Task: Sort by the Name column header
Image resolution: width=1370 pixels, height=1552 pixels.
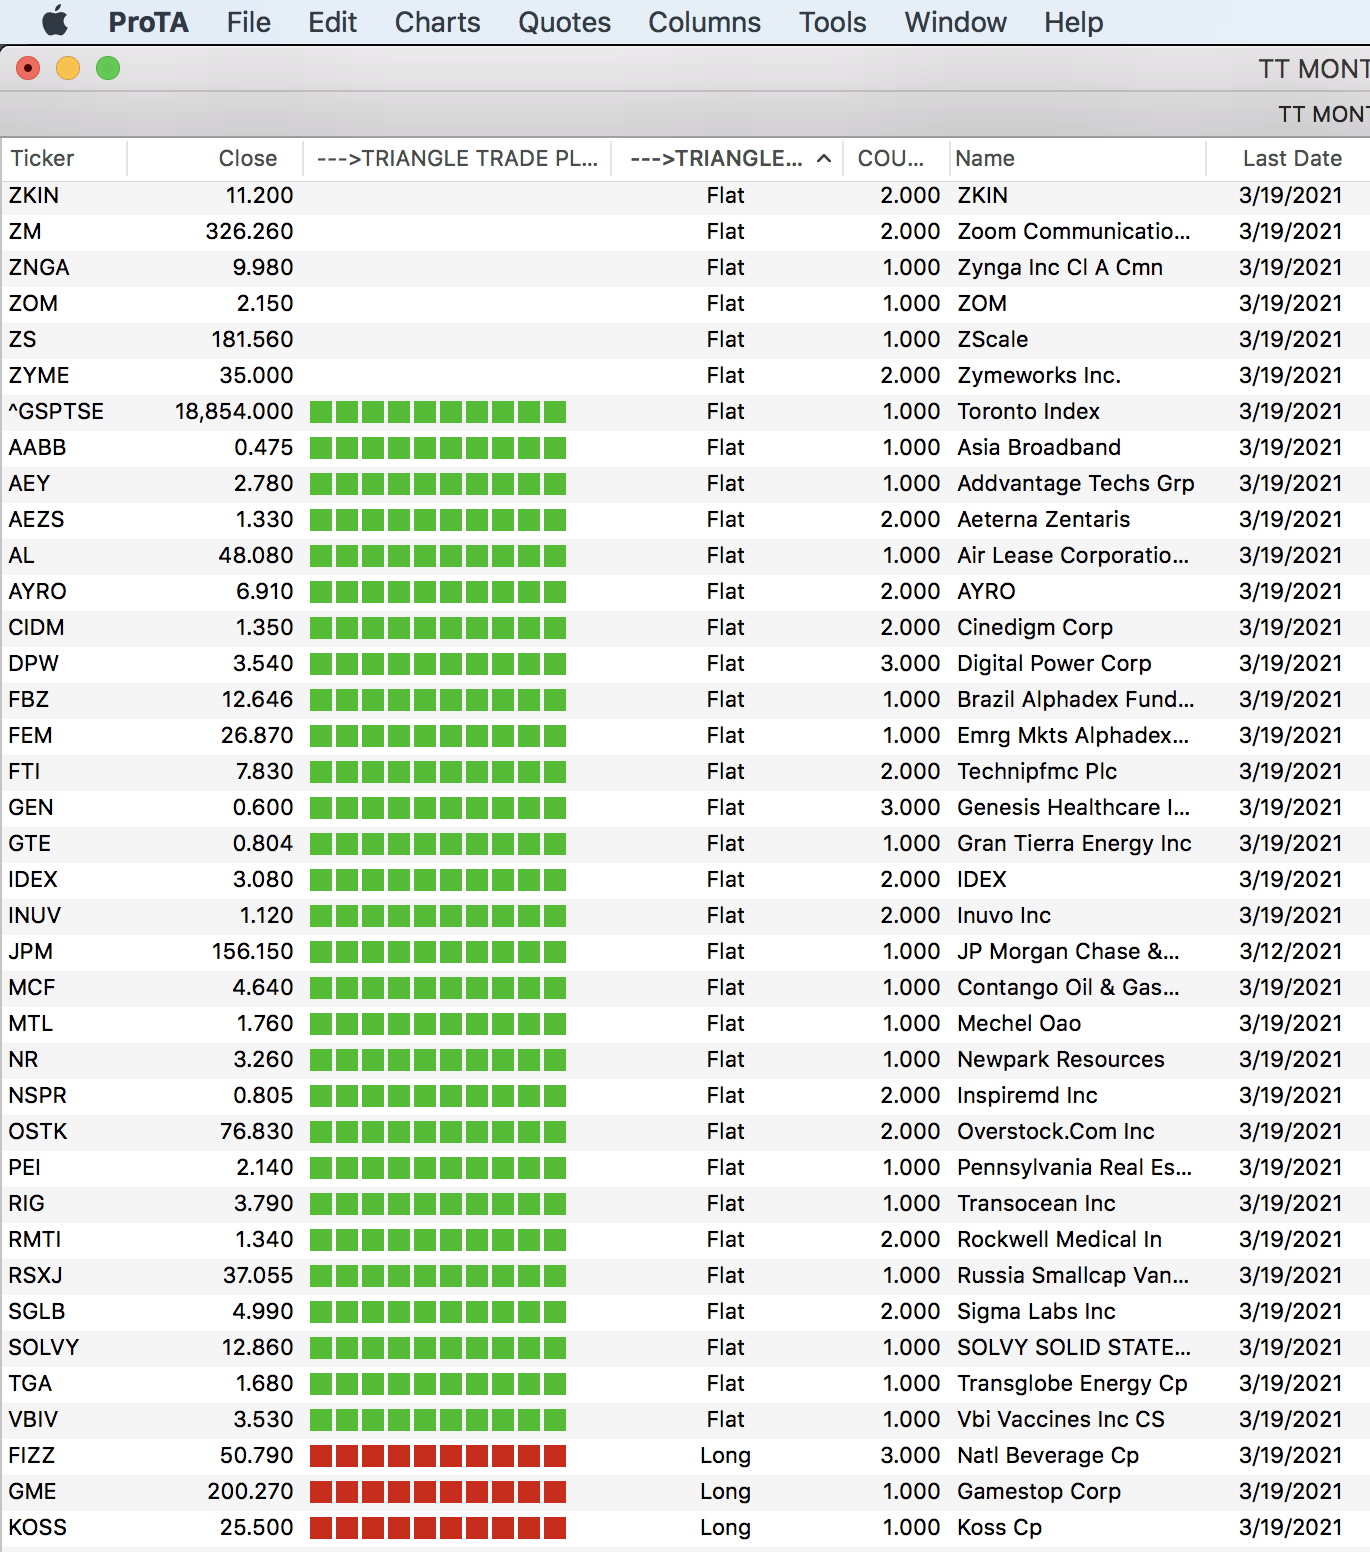Action: [1077, 158]
